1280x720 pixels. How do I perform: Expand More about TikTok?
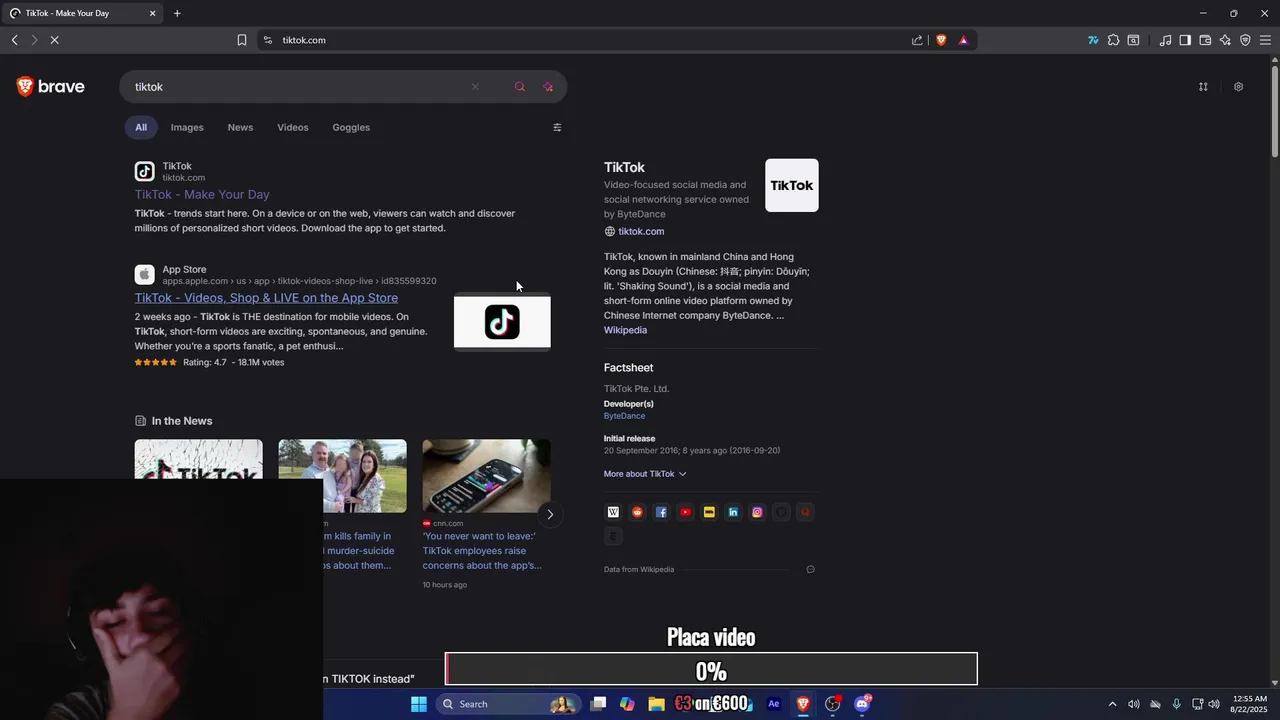pos(645,474)
